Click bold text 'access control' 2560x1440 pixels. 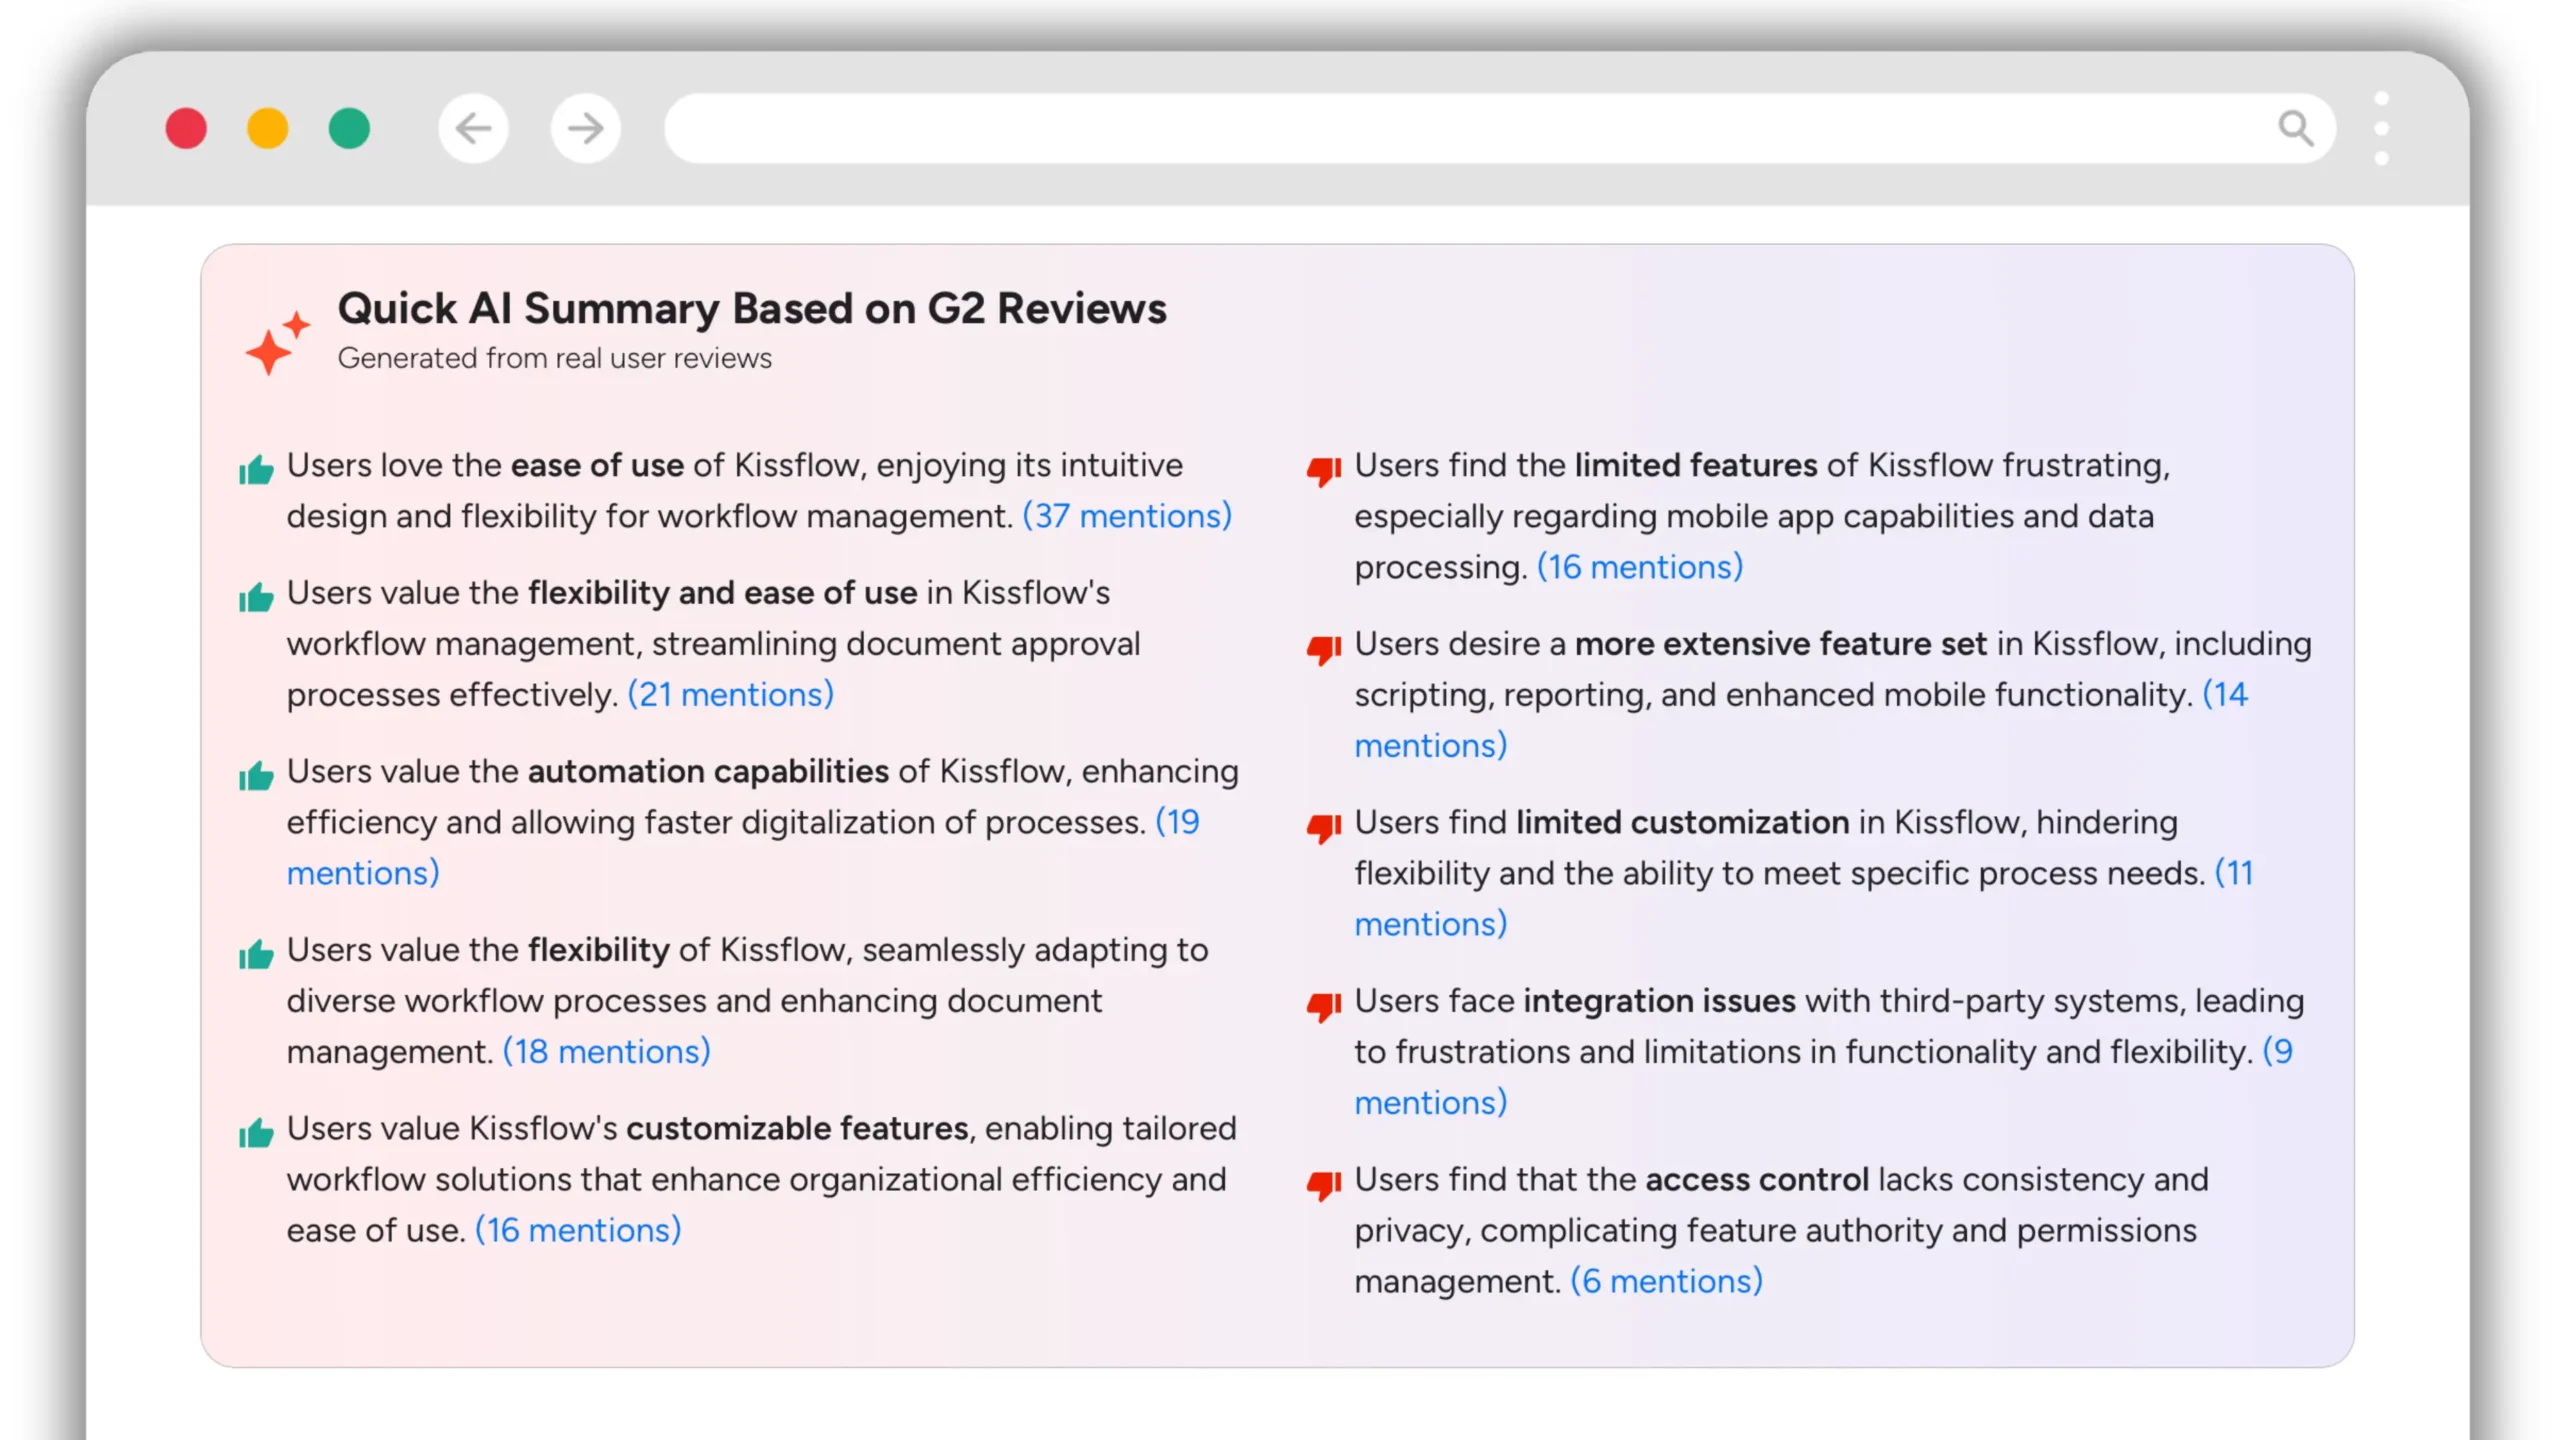(1757, 1179)
